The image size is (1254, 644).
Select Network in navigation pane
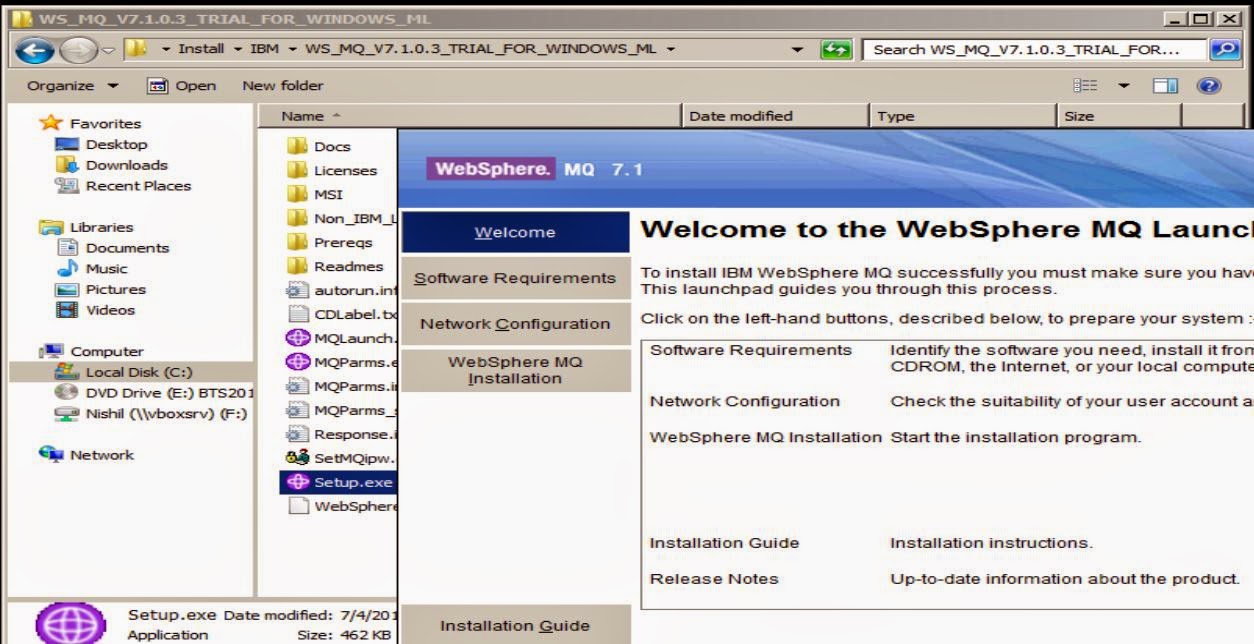(x=102, y=455)
